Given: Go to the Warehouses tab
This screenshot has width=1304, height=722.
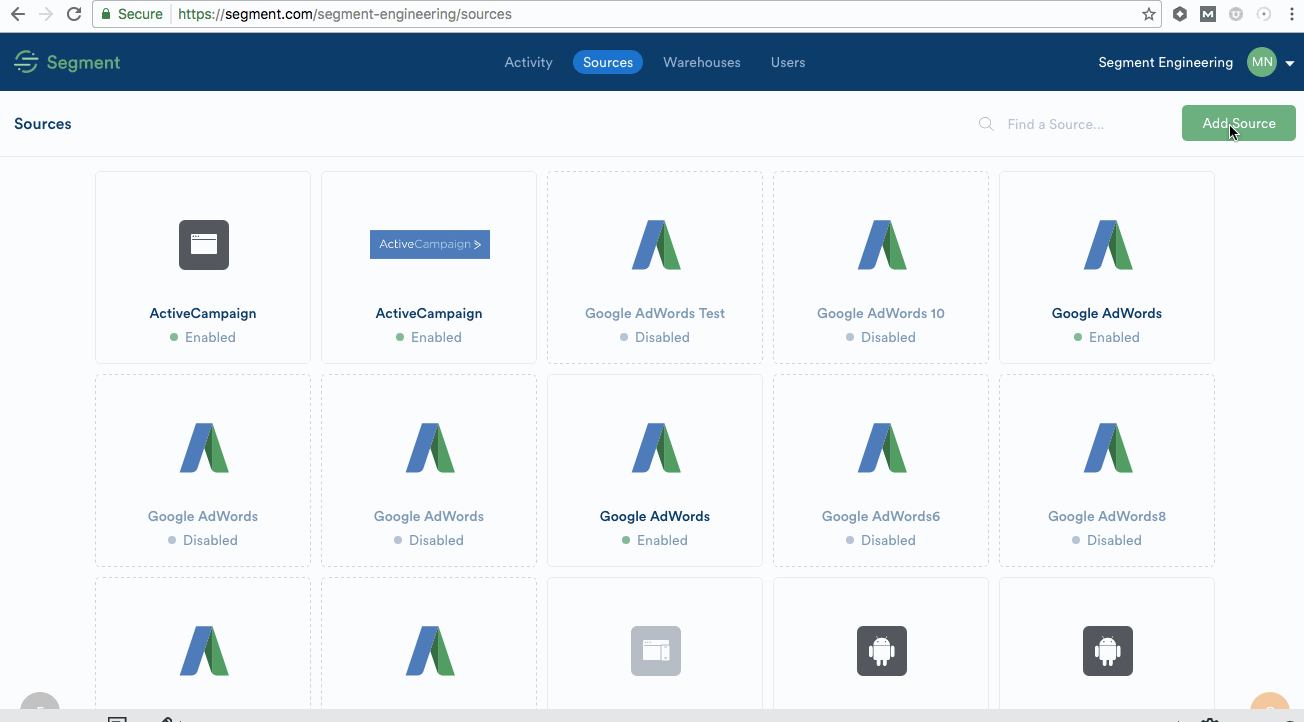Looking at the screenshot, I should (702, 62).
